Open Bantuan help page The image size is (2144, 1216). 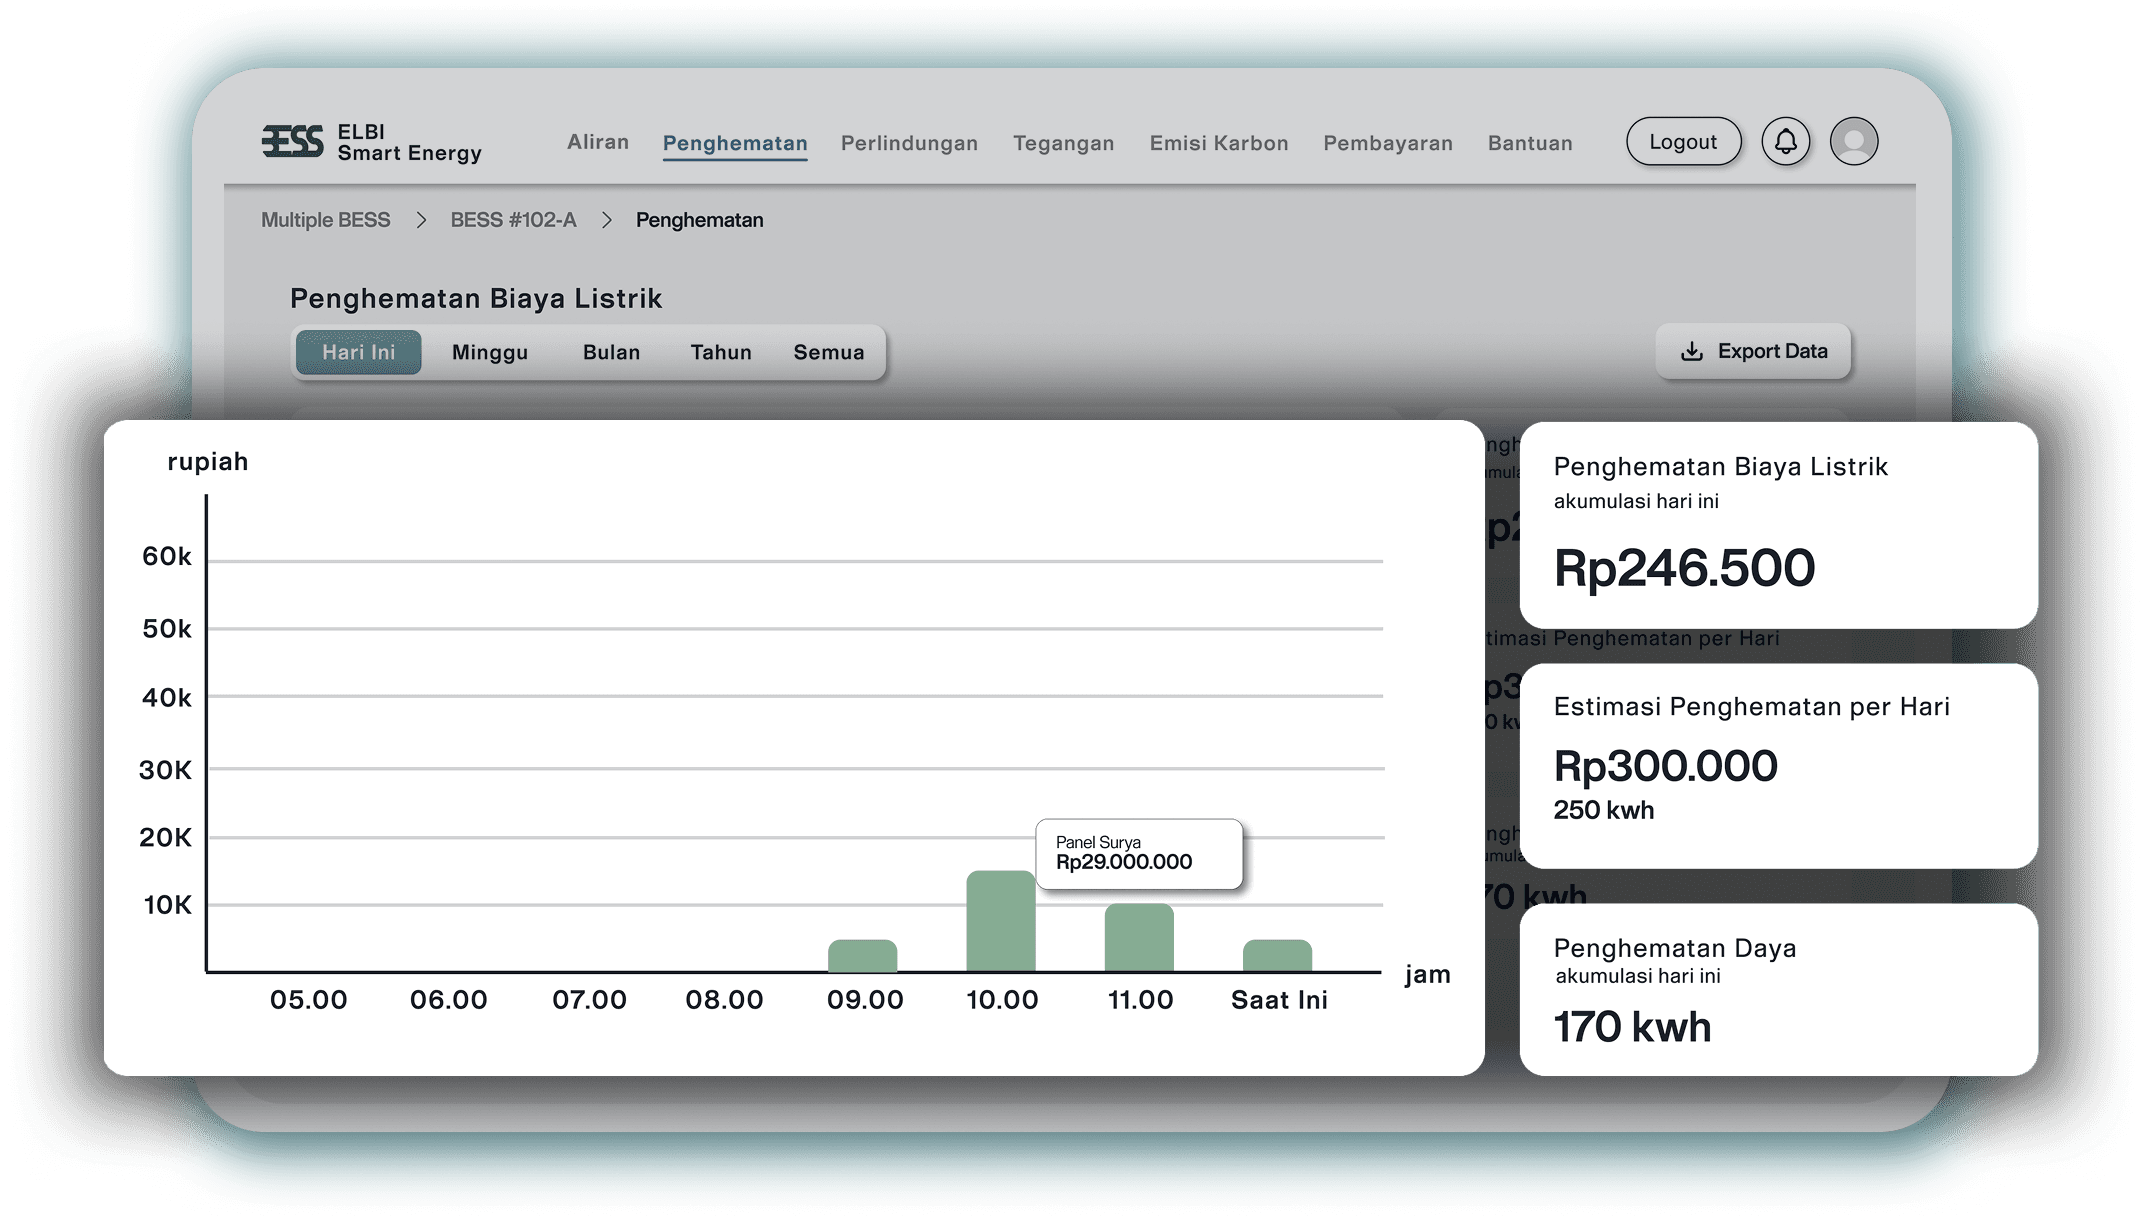tap(1530, 143)
